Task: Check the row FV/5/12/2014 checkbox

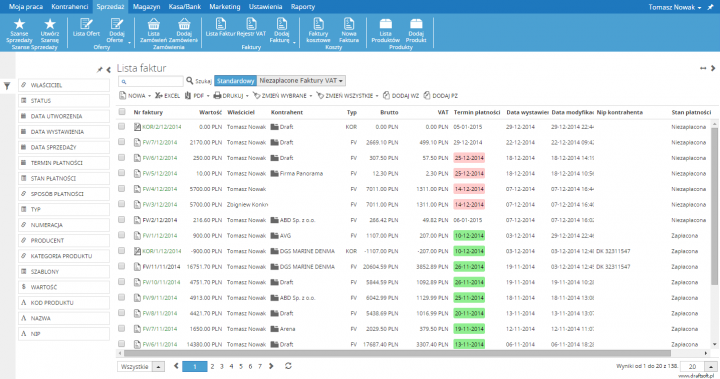Action: [x=122, y=173]
